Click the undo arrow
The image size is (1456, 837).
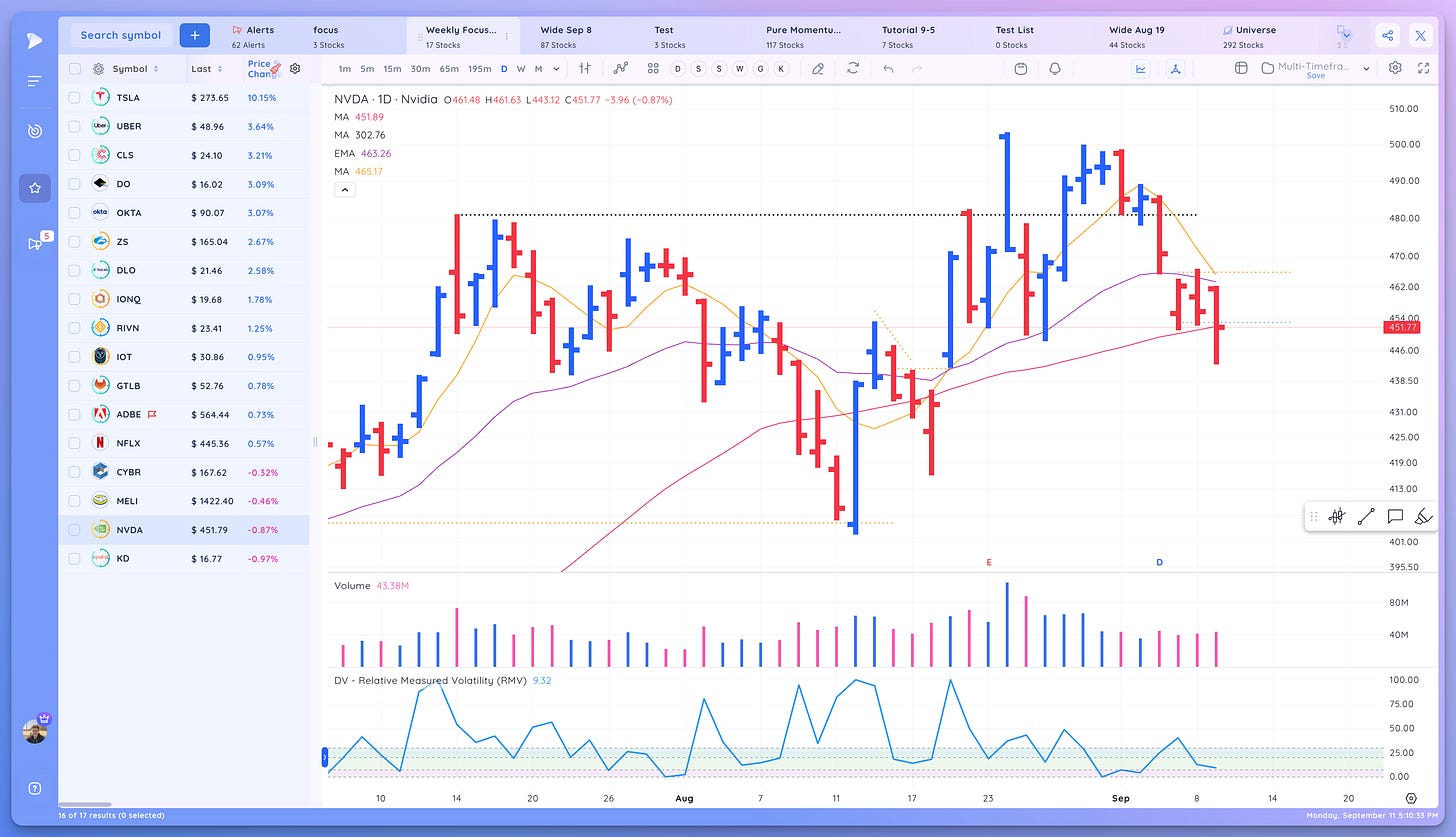[x=888, y=69]
